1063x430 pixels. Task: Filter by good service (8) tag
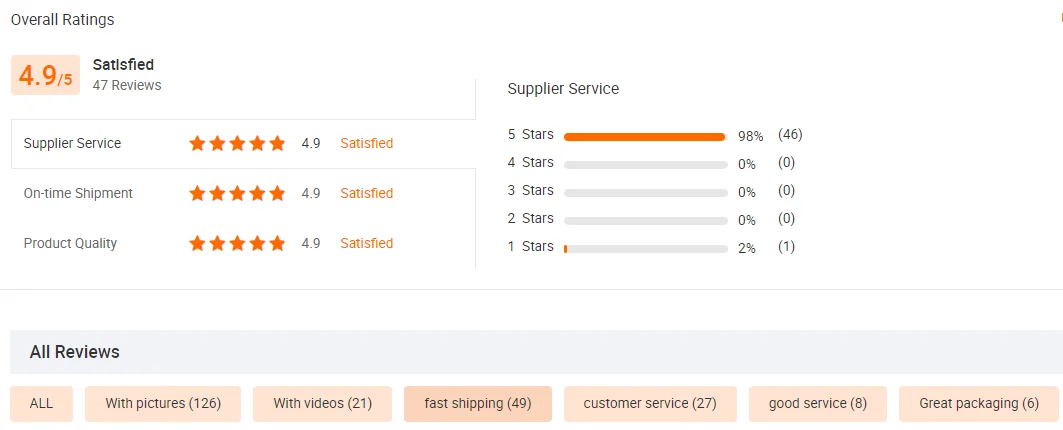tap(817, 403)
